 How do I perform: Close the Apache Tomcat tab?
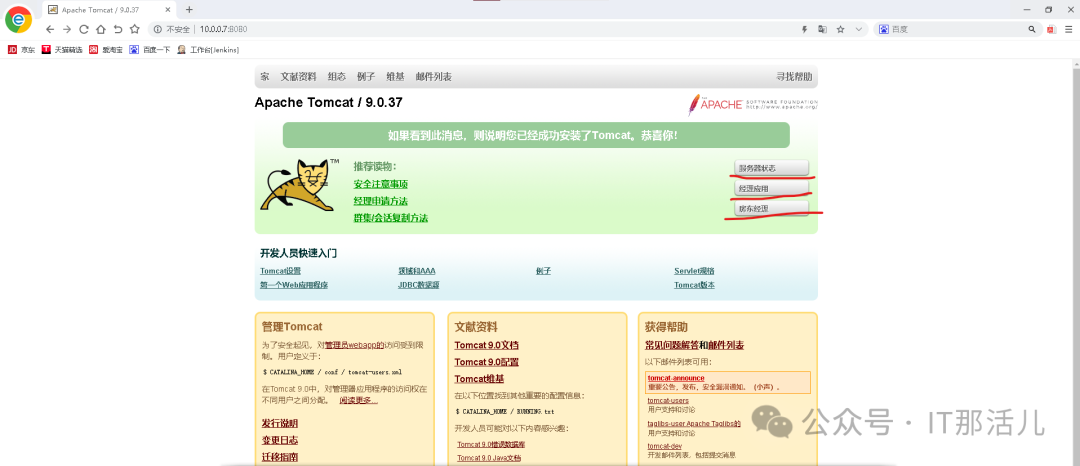(x=165, y=10)
